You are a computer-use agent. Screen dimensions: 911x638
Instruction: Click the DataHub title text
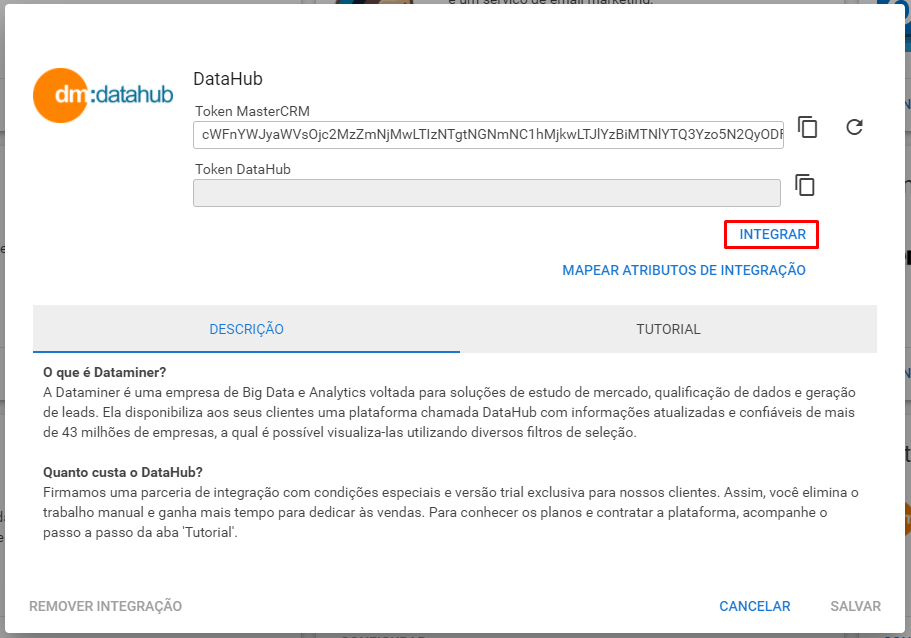coord(228,78)
